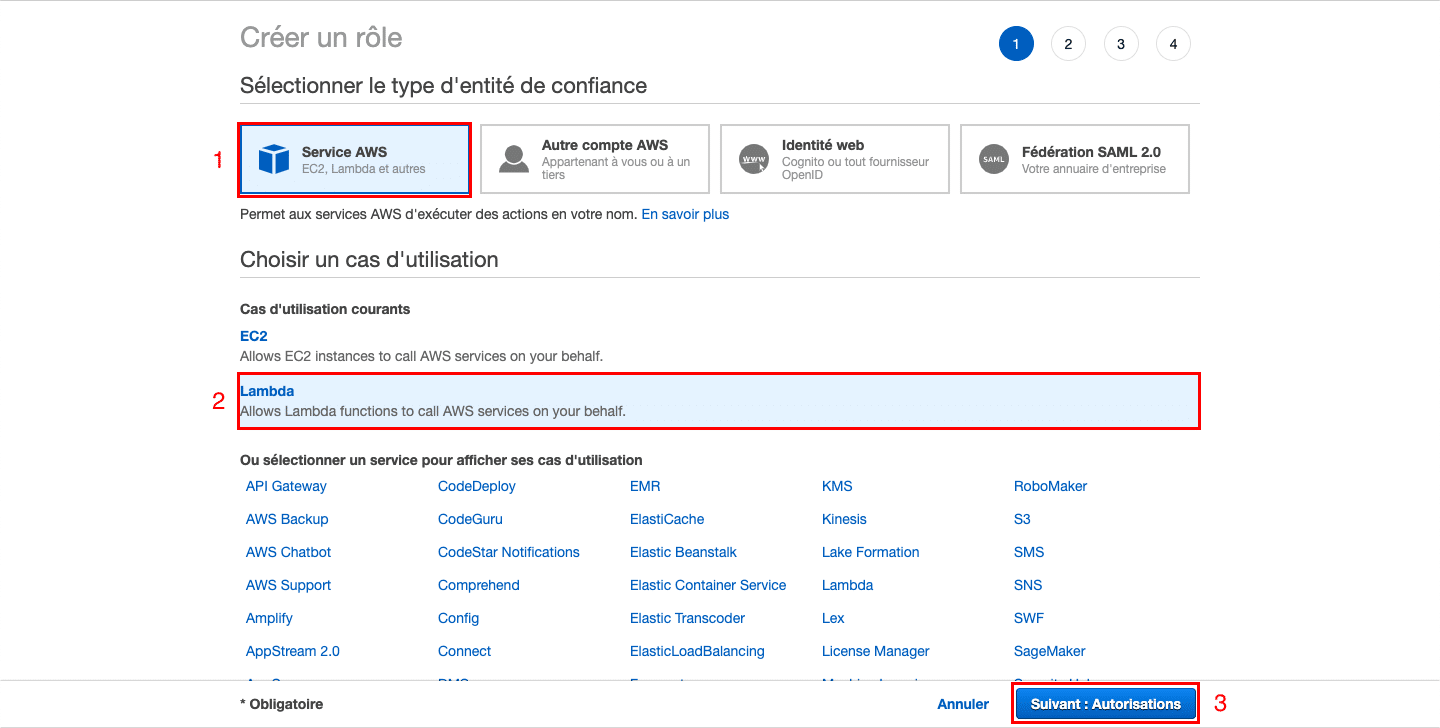Select Lex service
Screen dimensions: 1440x728
pyautogui.click(x=833, y=618)
